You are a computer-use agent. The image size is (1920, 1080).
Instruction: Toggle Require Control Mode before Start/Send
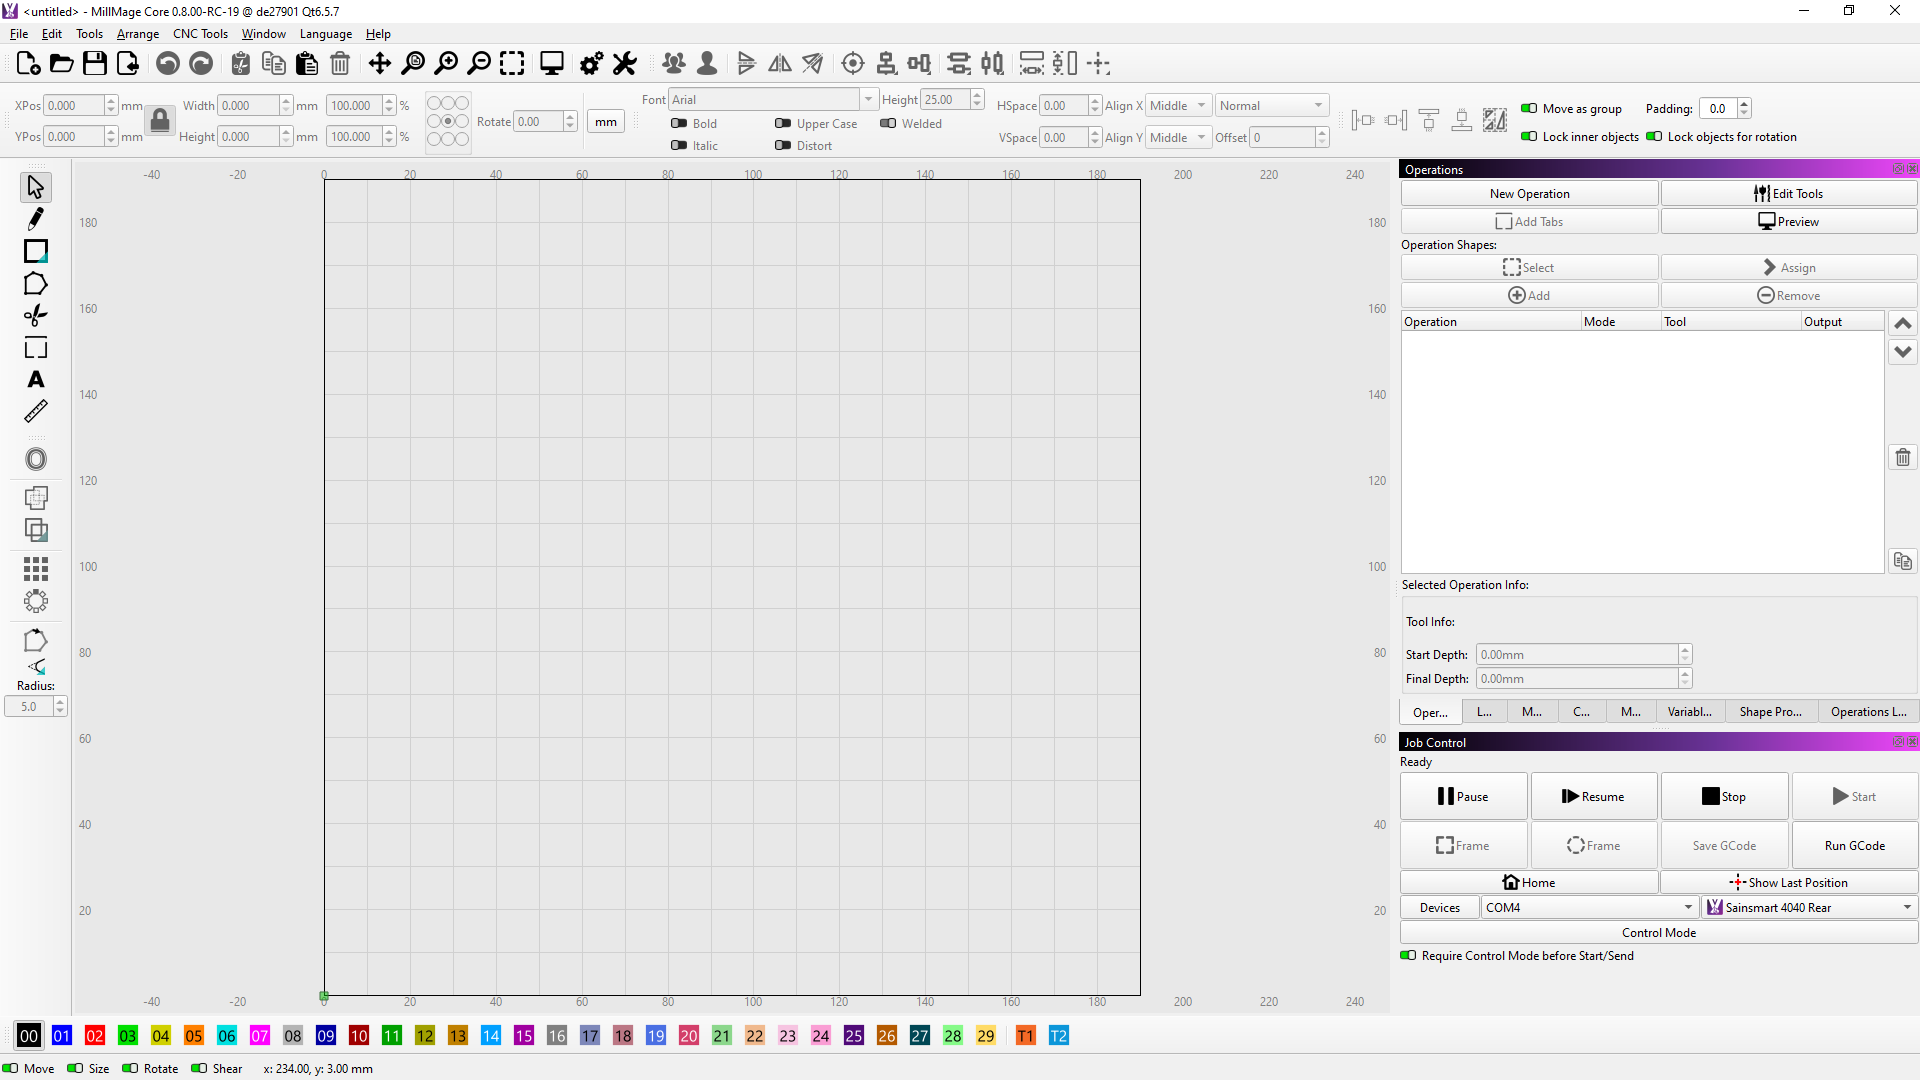pos(1408,956)
